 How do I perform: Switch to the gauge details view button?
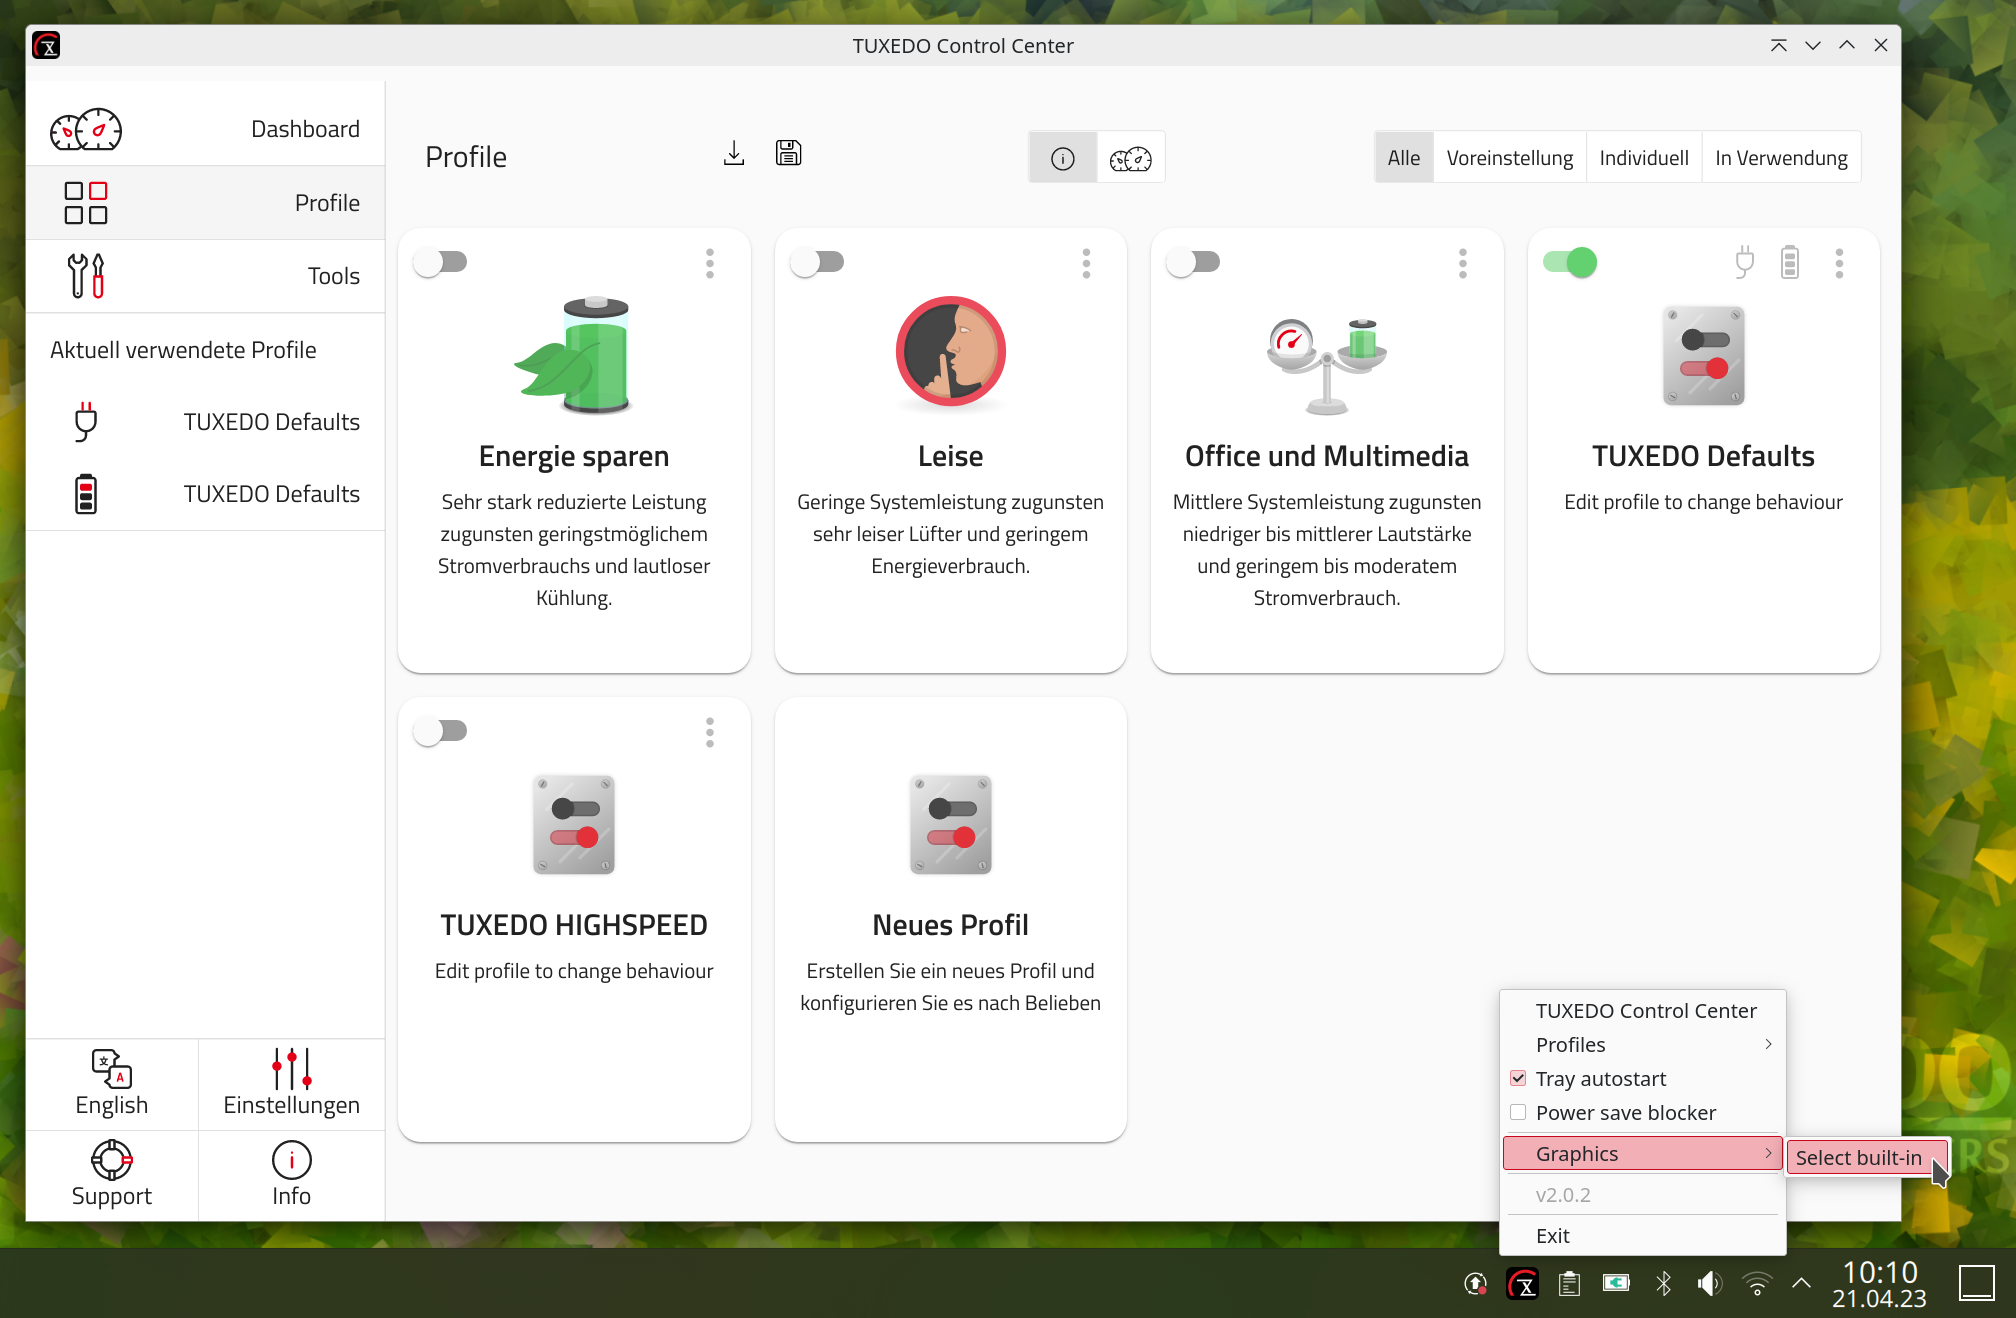1131,158
